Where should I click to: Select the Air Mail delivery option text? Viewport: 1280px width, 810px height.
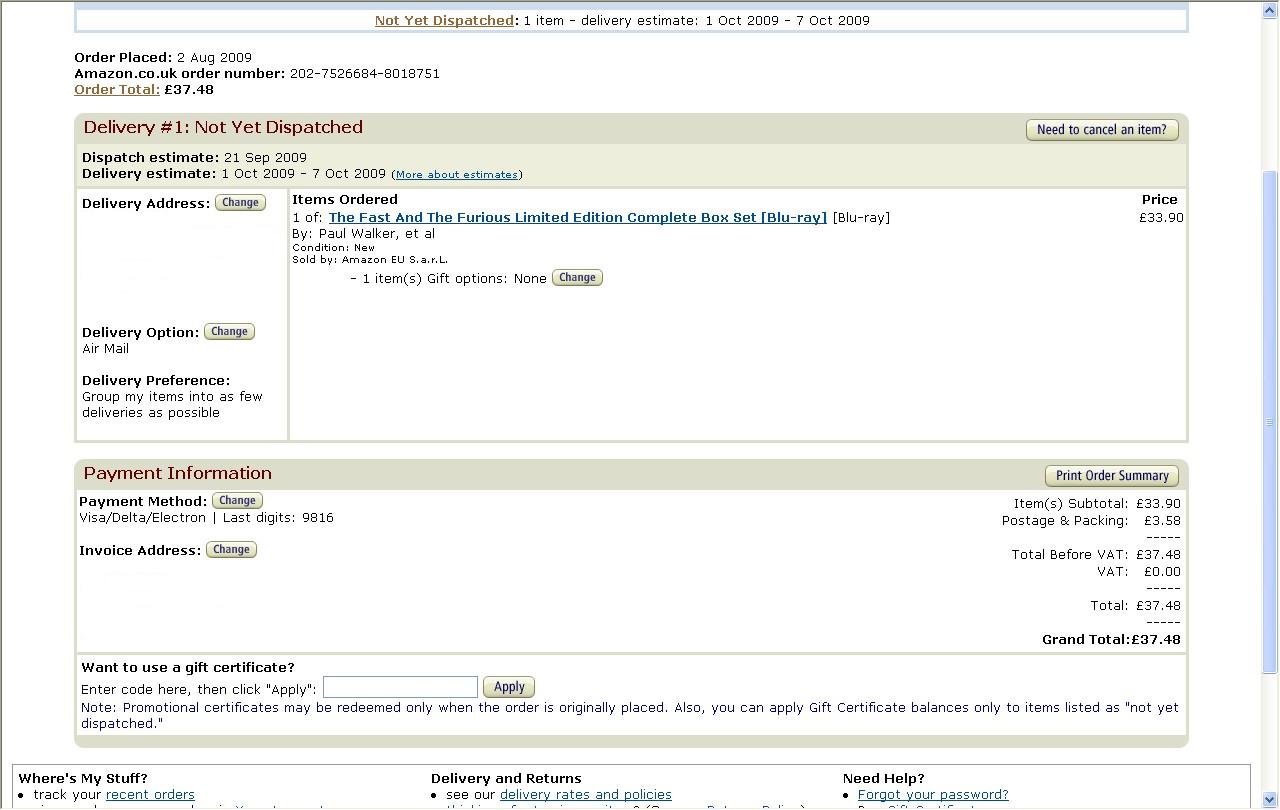pyautogui.click(x=105, y=348)
